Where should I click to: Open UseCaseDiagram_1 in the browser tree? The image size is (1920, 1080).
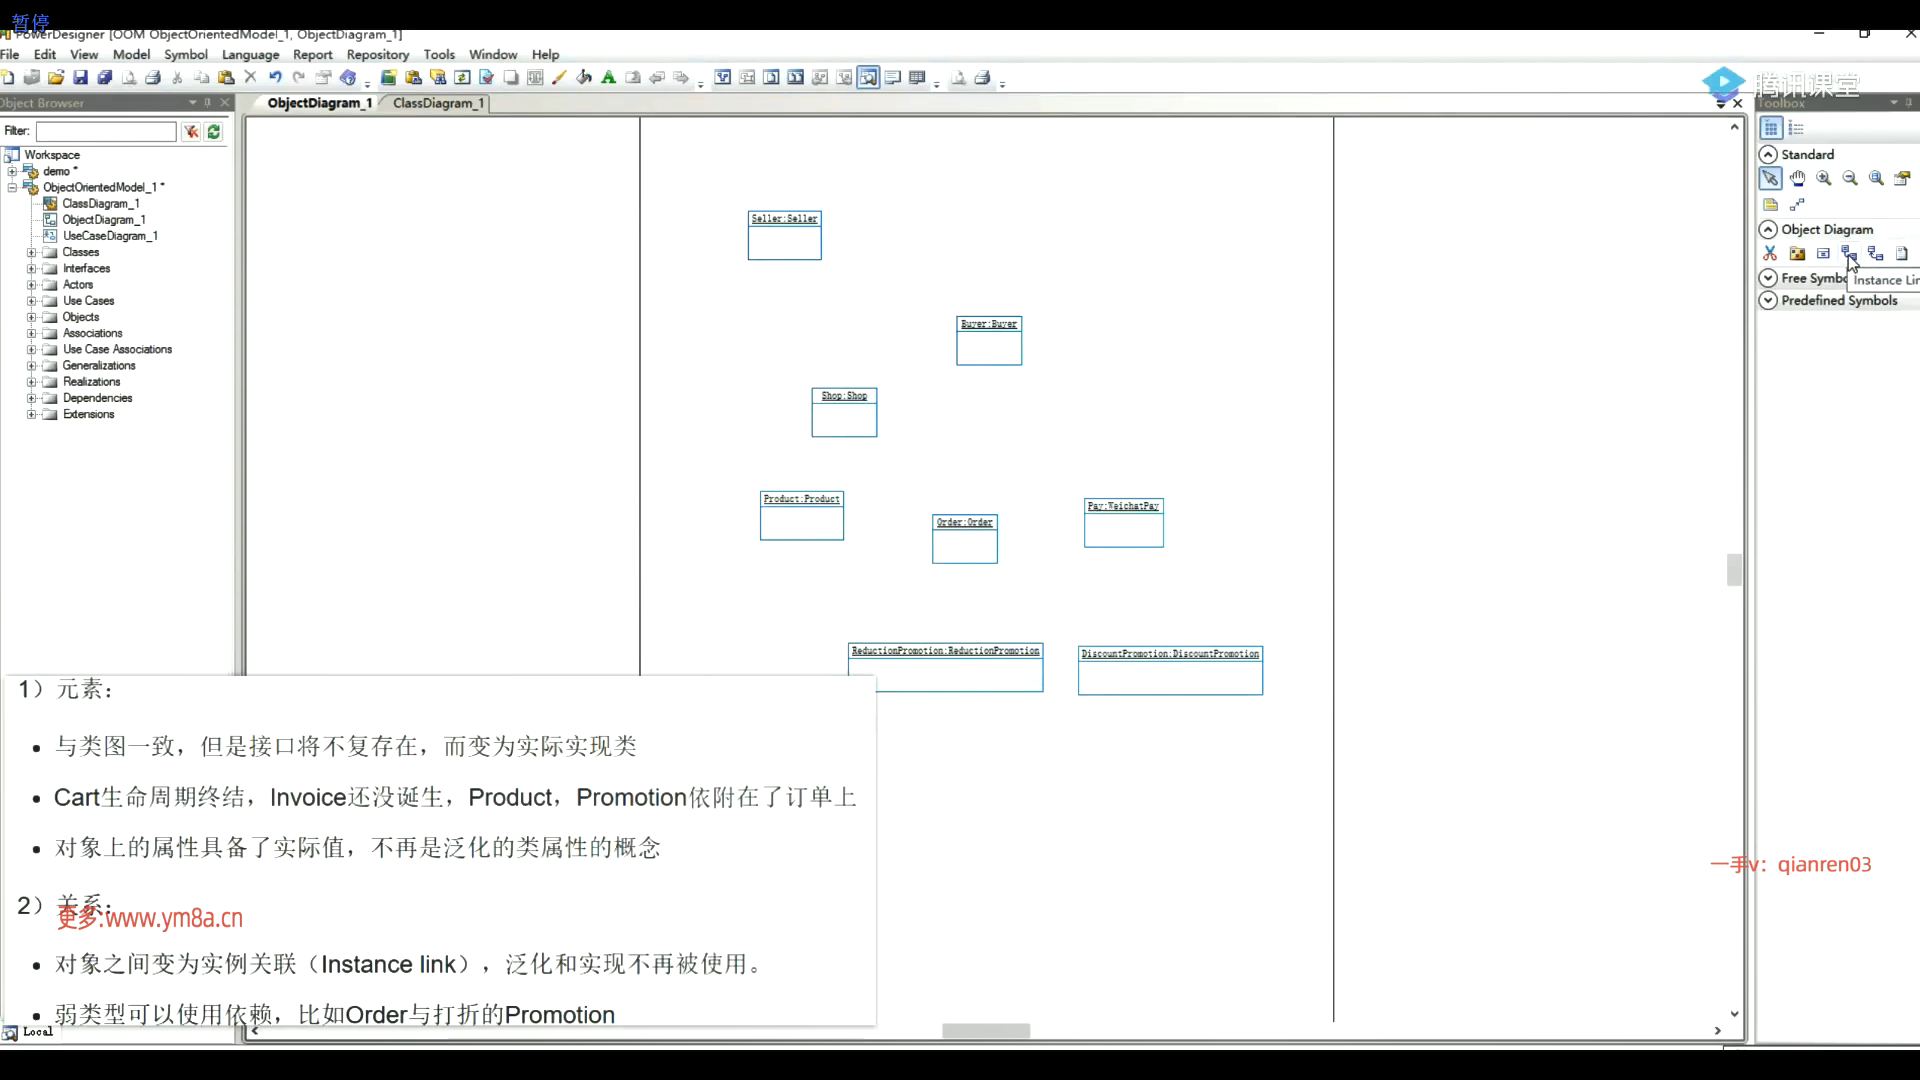coord(110,236)
